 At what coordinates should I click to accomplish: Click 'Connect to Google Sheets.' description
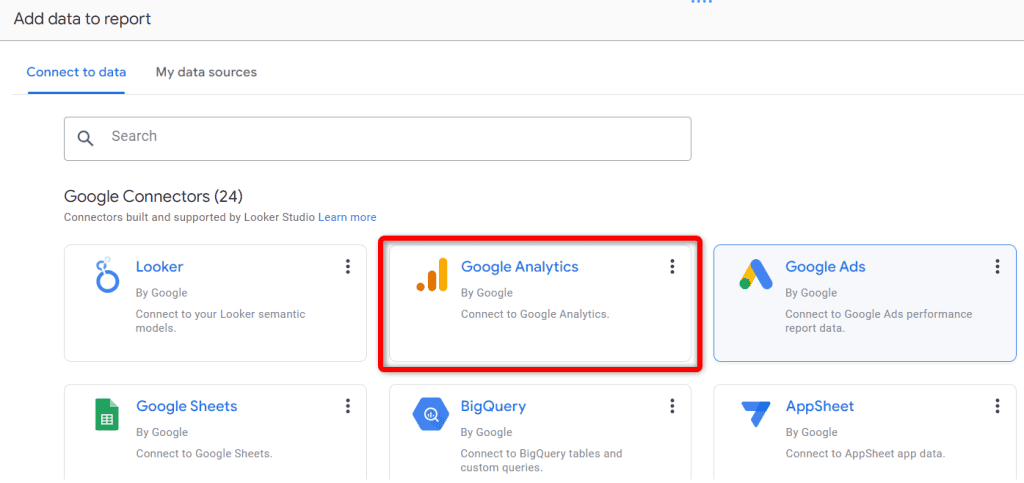pos(204,454)
